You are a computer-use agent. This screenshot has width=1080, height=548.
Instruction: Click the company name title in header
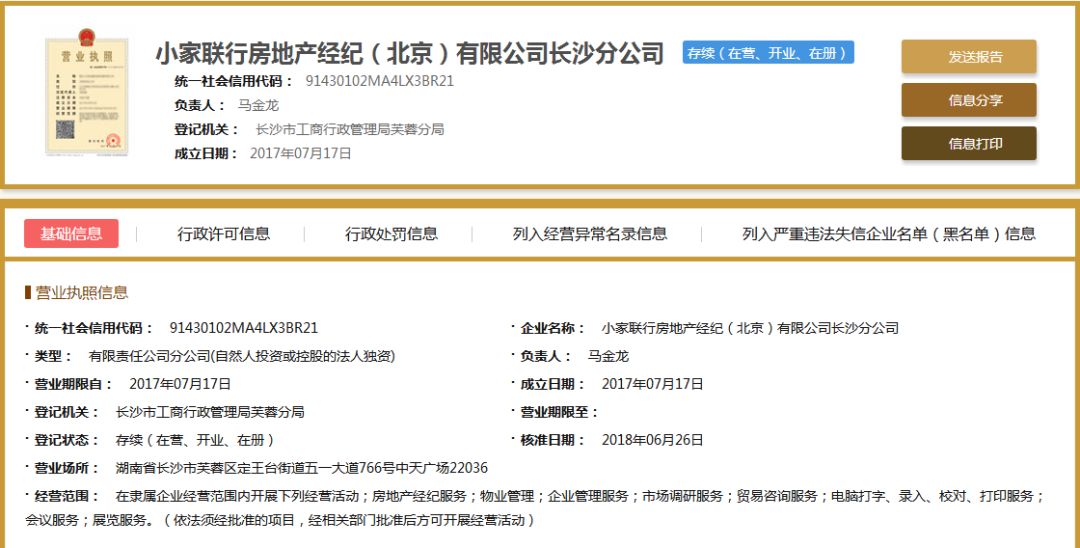(x=409, y=54)
